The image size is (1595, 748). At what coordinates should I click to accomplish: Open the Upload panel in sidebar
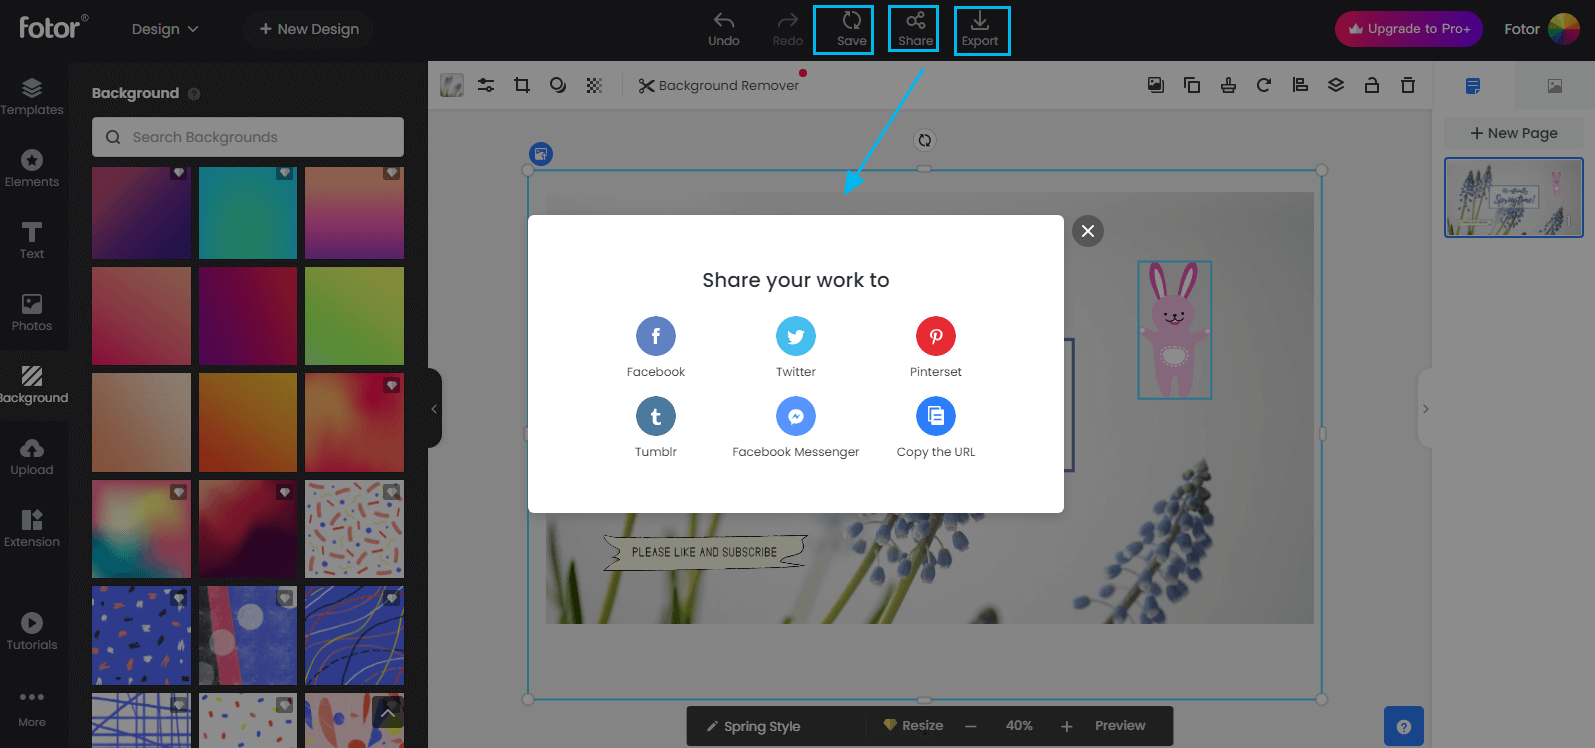(32, 457)
